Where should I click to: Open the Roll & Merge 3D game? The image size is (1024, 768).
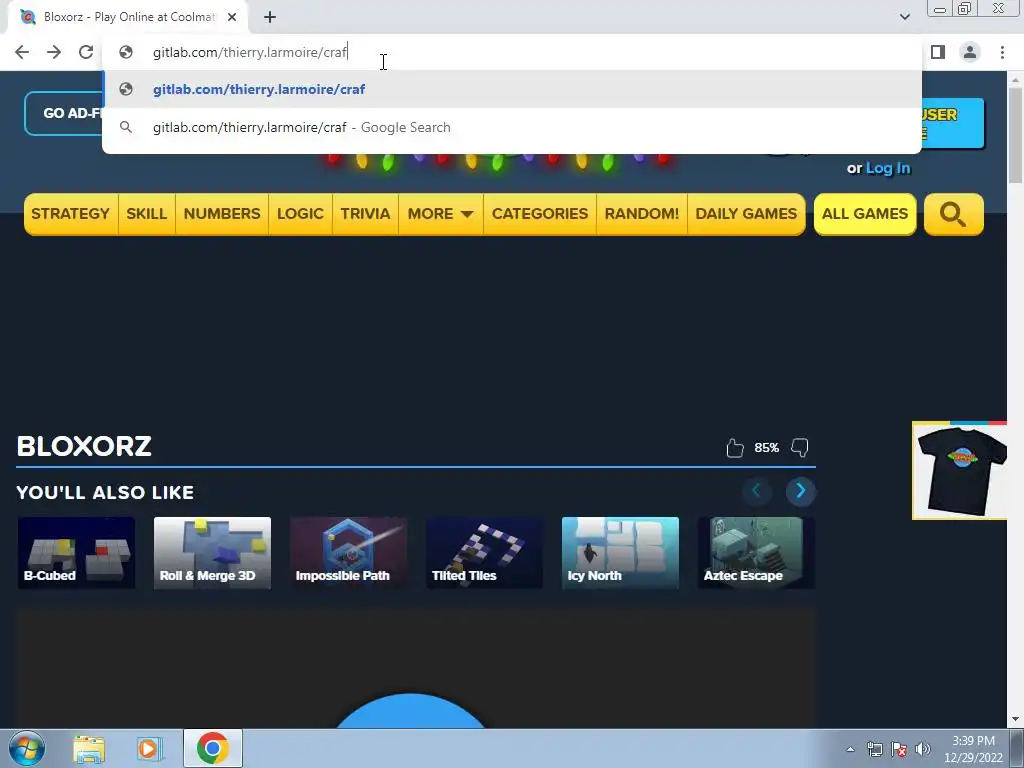[212, 552]
